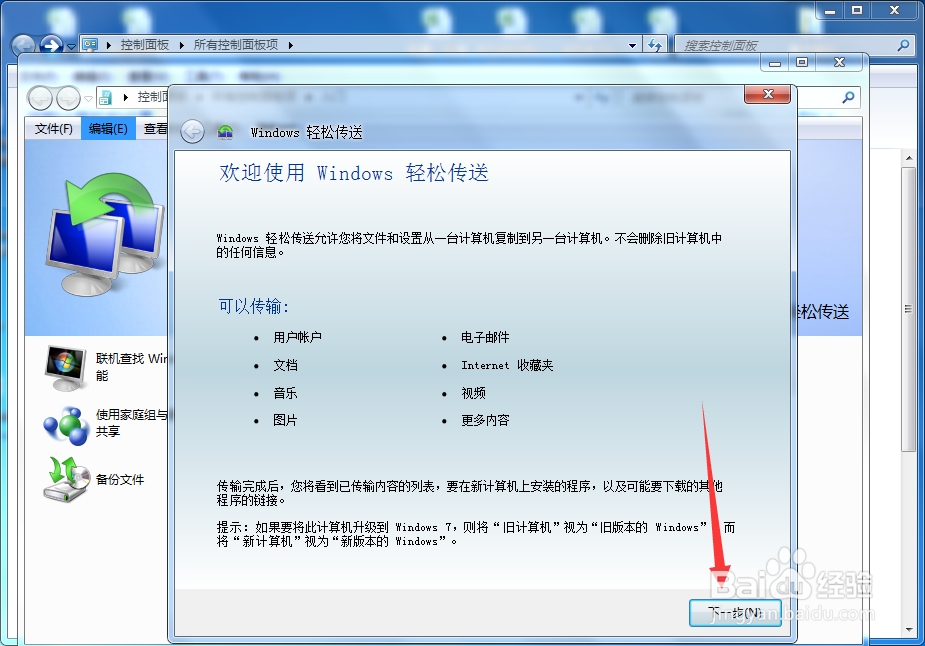Click the Easy Transfer two-monitors picture
Screen dimensions: 925x646
coord(105,234)
